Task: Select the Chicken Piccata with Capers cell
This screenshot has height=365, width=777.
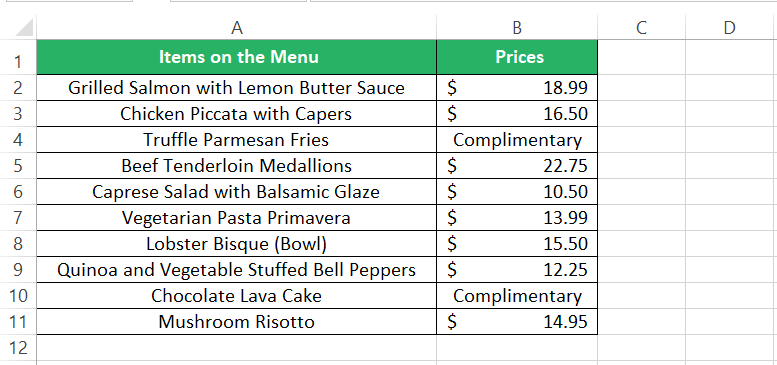Action: click(x=237, y=114)
